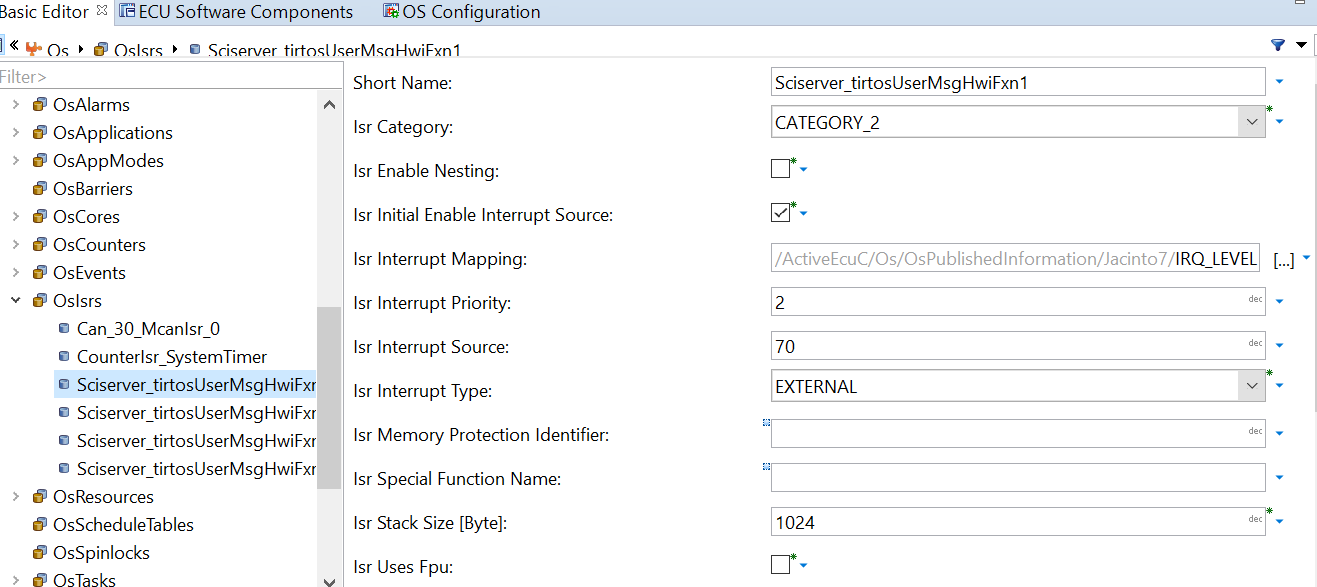Click the Os breadcrumb icon
The width and height of the screenshot is (1317, 587).
[x=34, y=49]
